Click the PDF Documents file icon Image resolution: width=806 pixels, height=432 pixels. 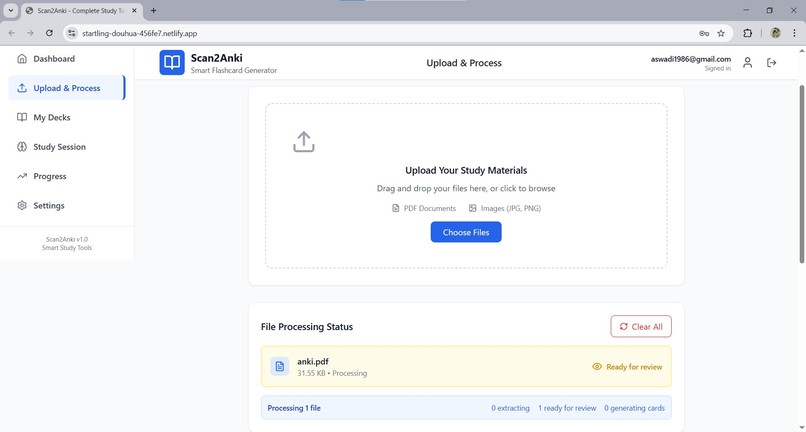395,208
